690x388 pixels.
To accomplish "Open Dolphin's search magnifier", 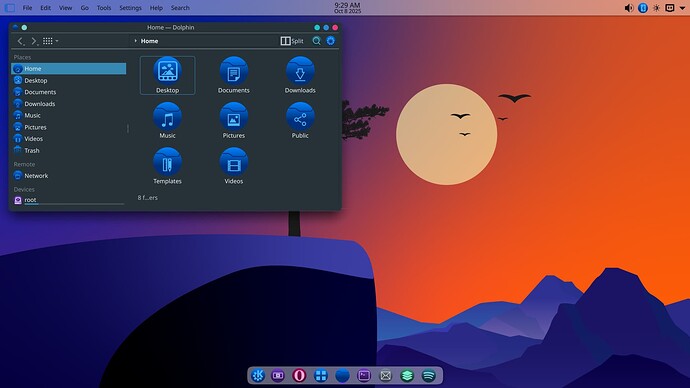I will (x=316, y=41).
